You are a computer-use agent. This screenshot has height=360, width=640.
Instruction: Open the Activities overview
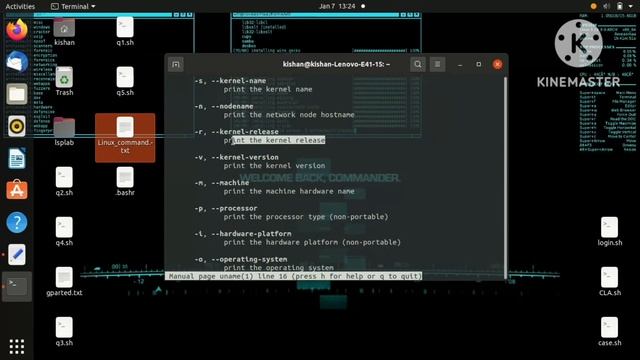20,6
